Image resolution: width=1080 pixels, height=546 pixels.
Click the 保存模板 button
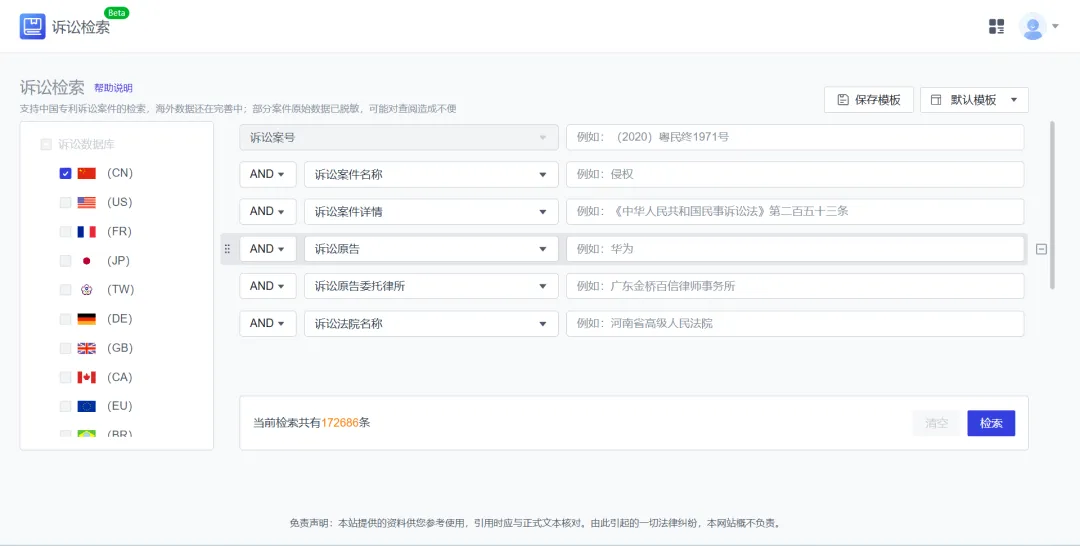point(869,100)
